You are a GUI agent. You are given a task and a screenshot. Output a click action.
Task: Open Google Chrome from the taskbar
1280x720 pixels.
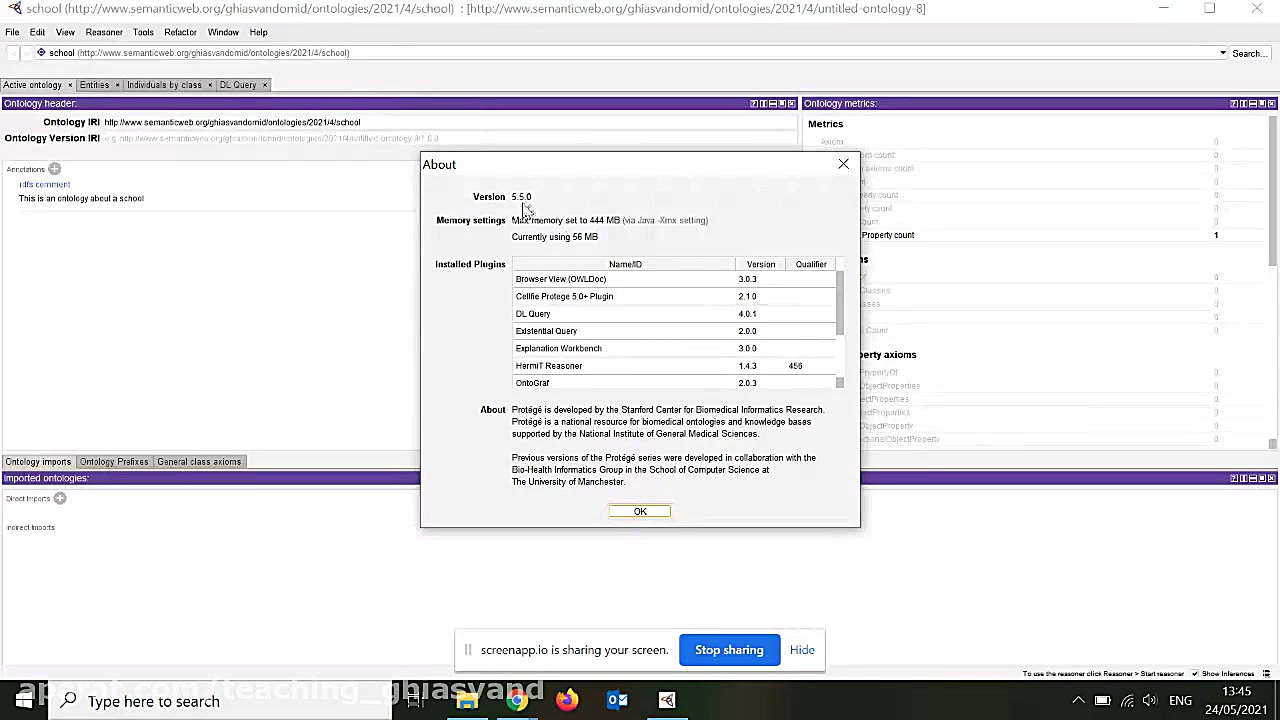click(x=517, y=700)
